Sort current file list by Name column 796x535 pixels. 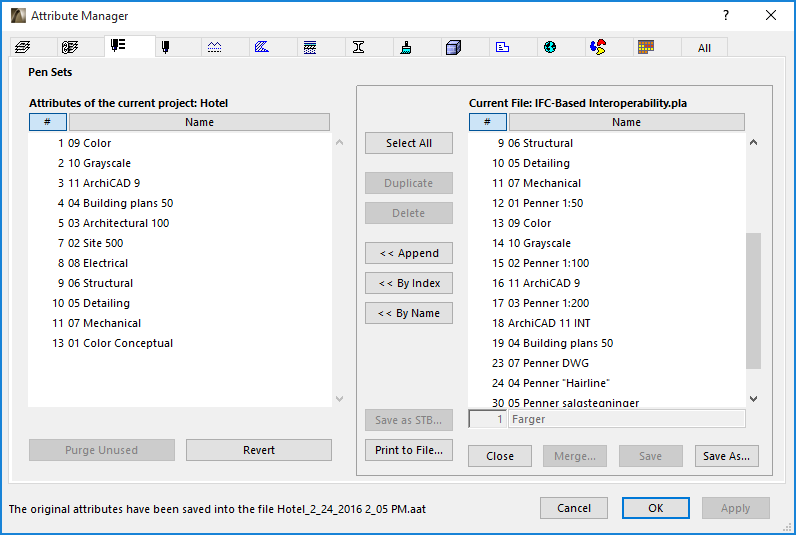626,122
